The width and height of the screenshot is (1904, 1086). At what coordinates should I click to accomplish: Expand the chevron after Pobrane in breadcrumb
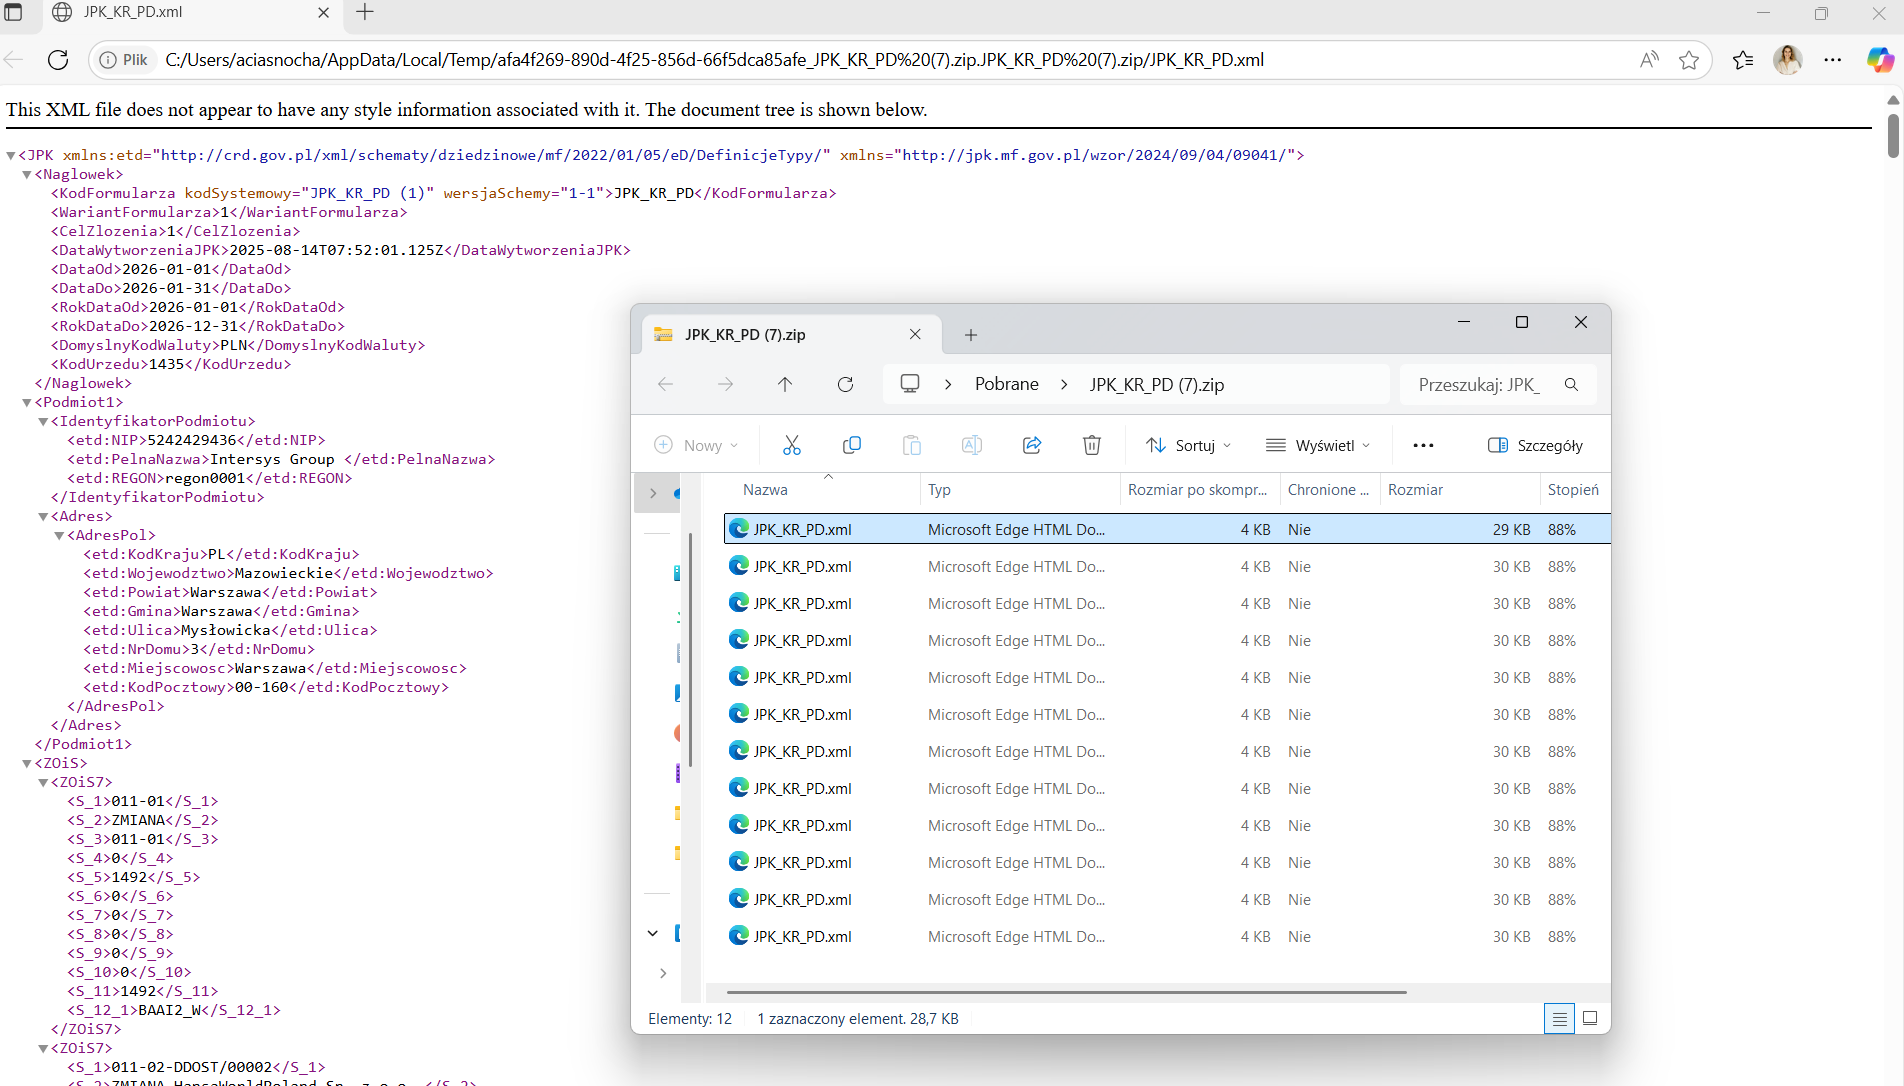(1064, 384)
